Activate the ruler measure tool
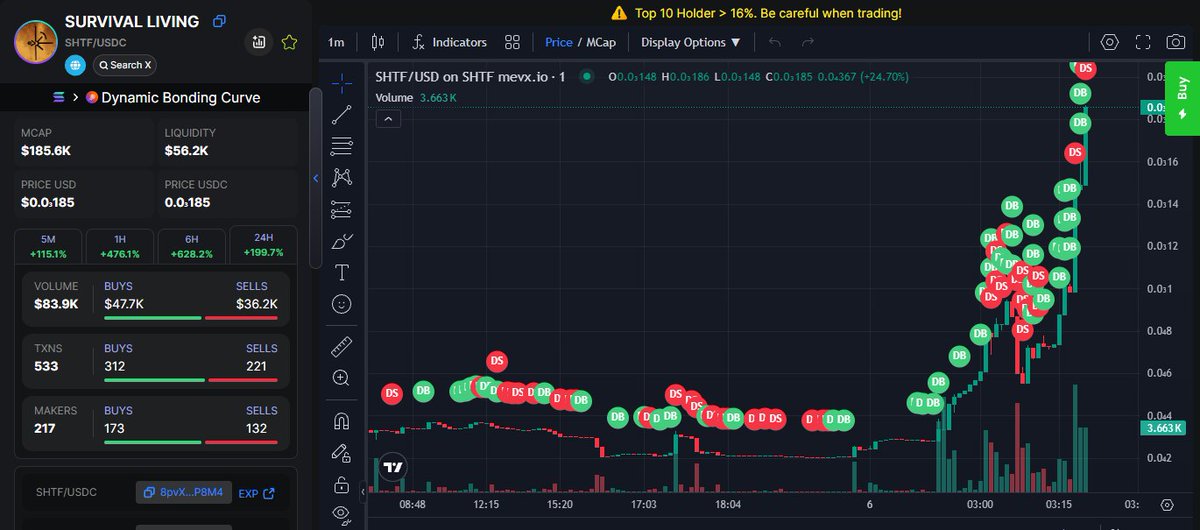The height and width of the screenshot is (530, 1200). pyautogui.click(x=342, y=346)
